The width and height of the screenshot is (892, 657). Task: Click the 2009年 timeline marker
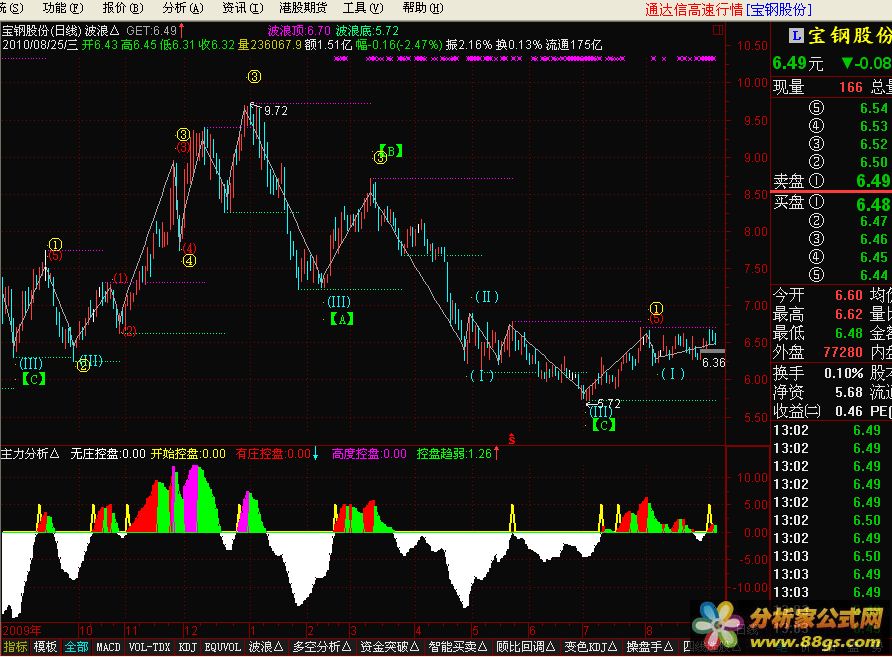22,630
